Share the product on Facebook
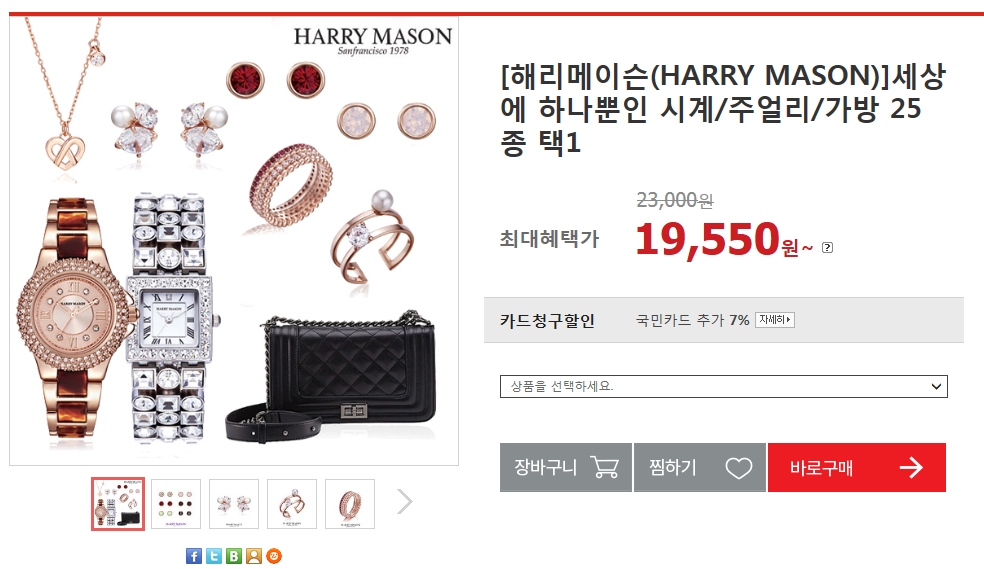 click(x=193, y=556)
